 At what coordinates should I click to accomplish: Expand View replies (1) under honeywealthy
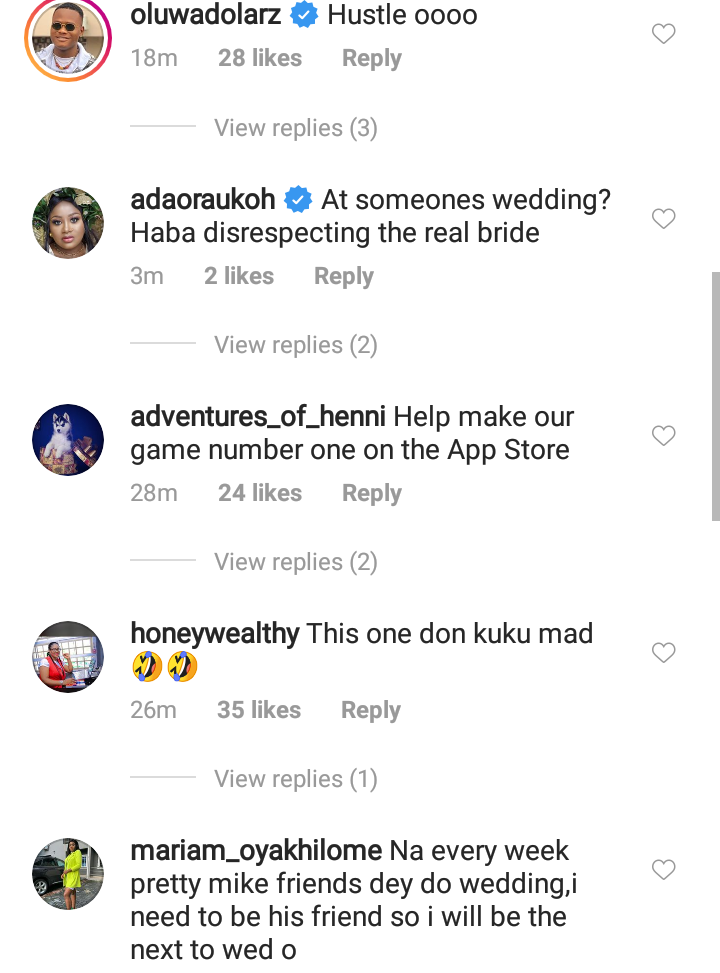click(295, 779)
